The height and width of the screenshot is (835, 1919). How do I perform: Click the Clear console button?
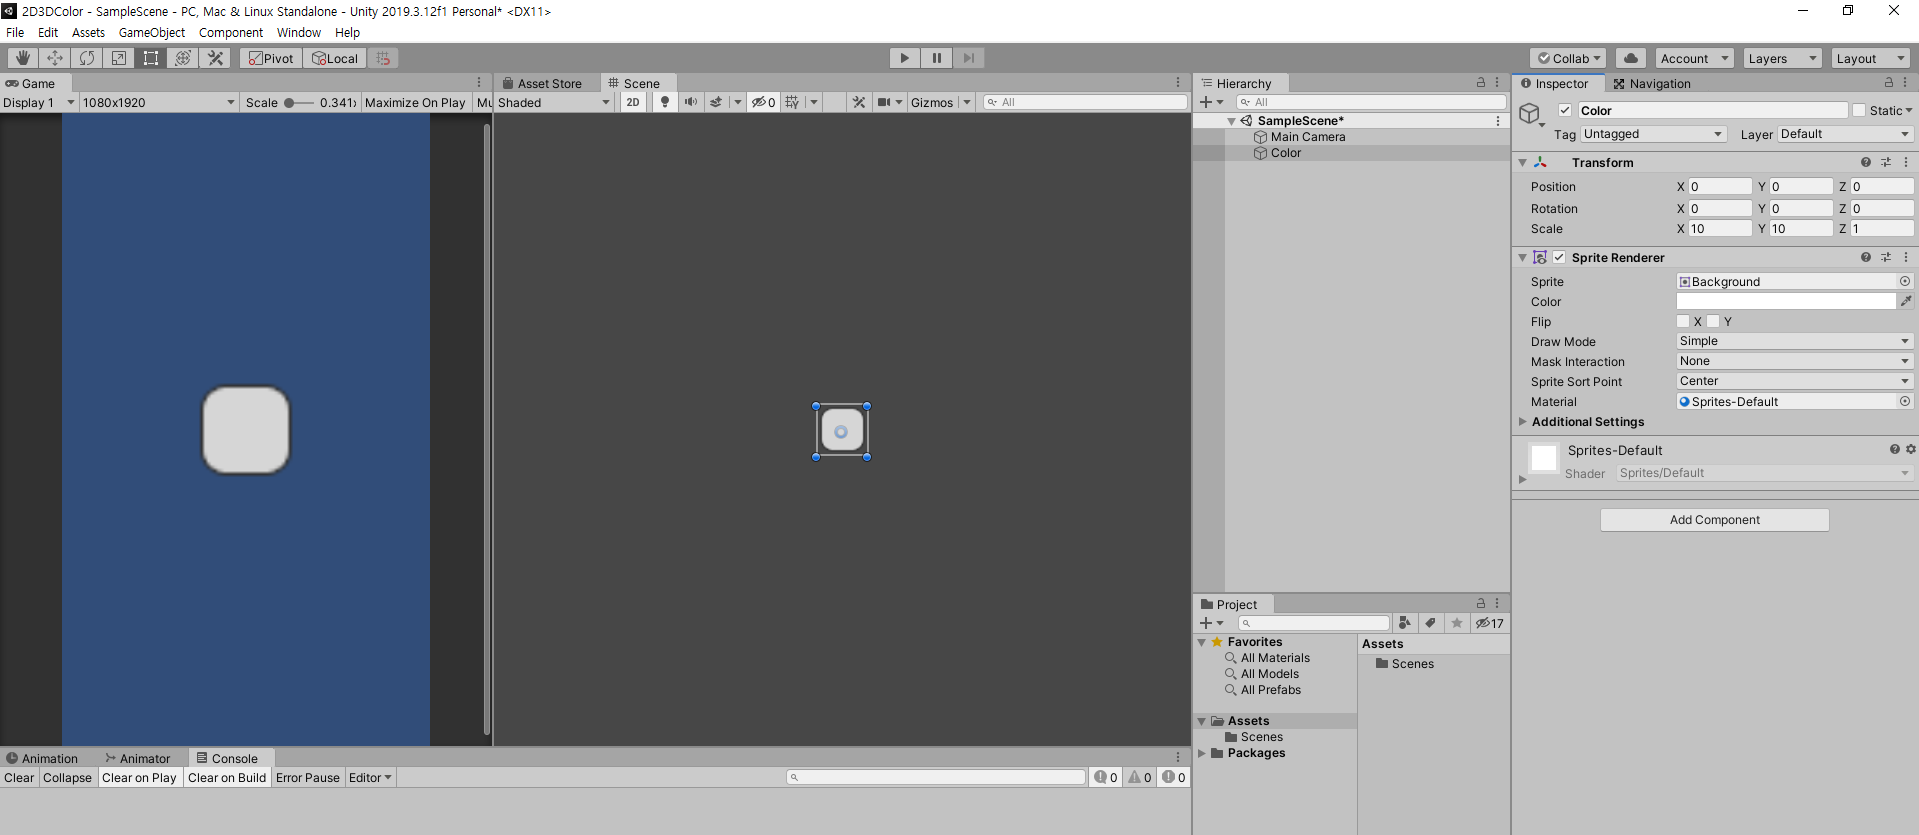19,778
